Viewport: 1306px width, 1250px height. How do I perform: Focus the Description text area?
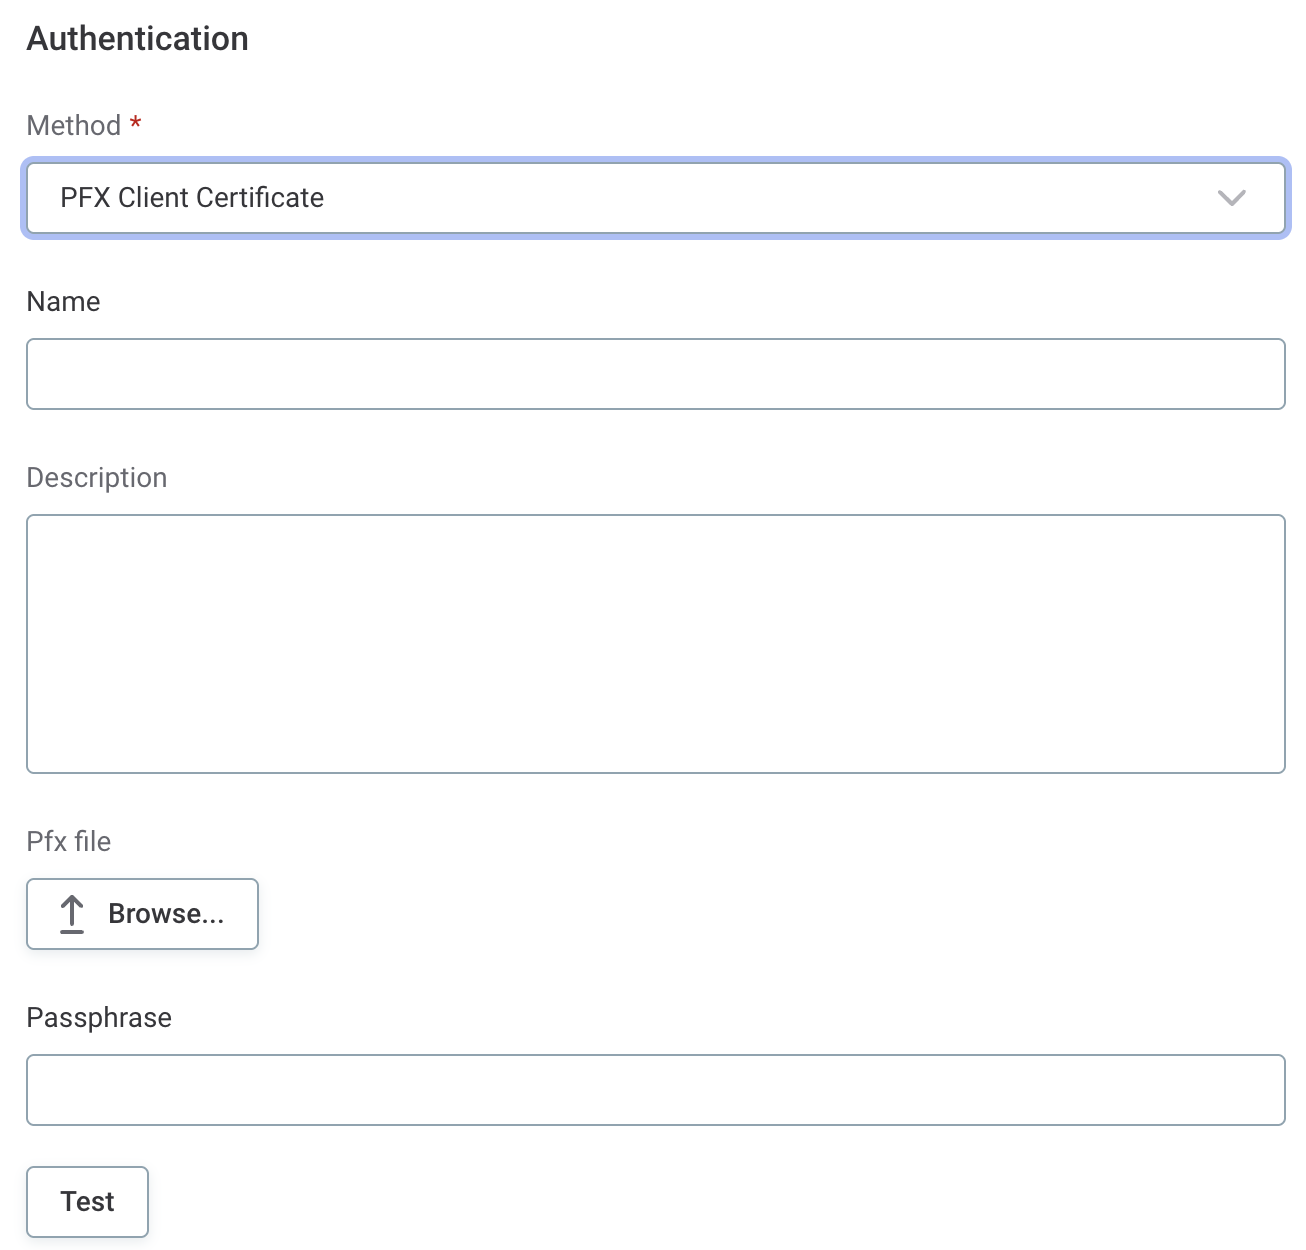click(655, 644)
